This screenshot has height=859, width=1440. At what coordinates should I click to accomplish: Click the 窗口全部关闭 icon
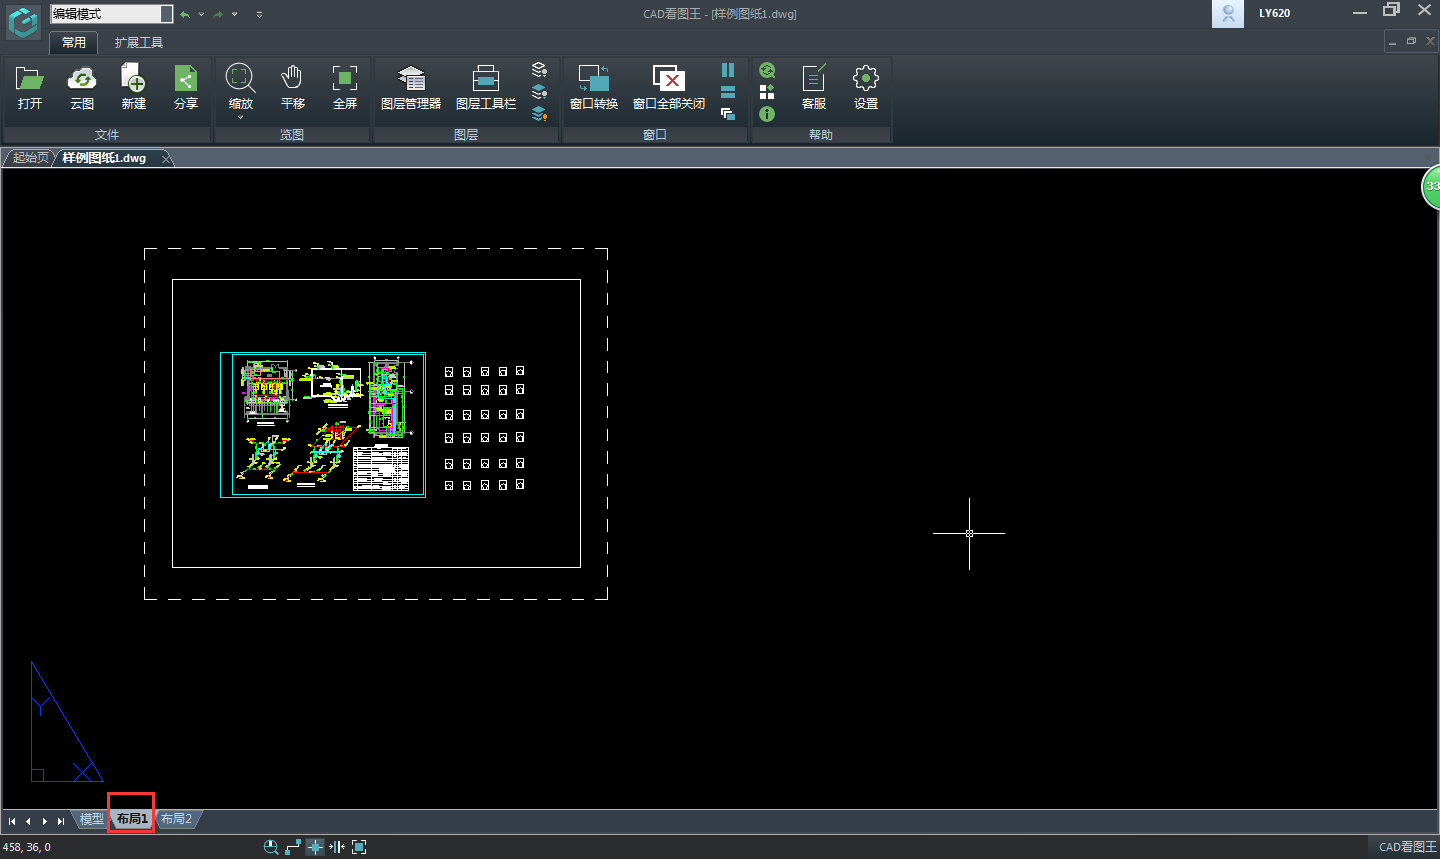[668, 87]
